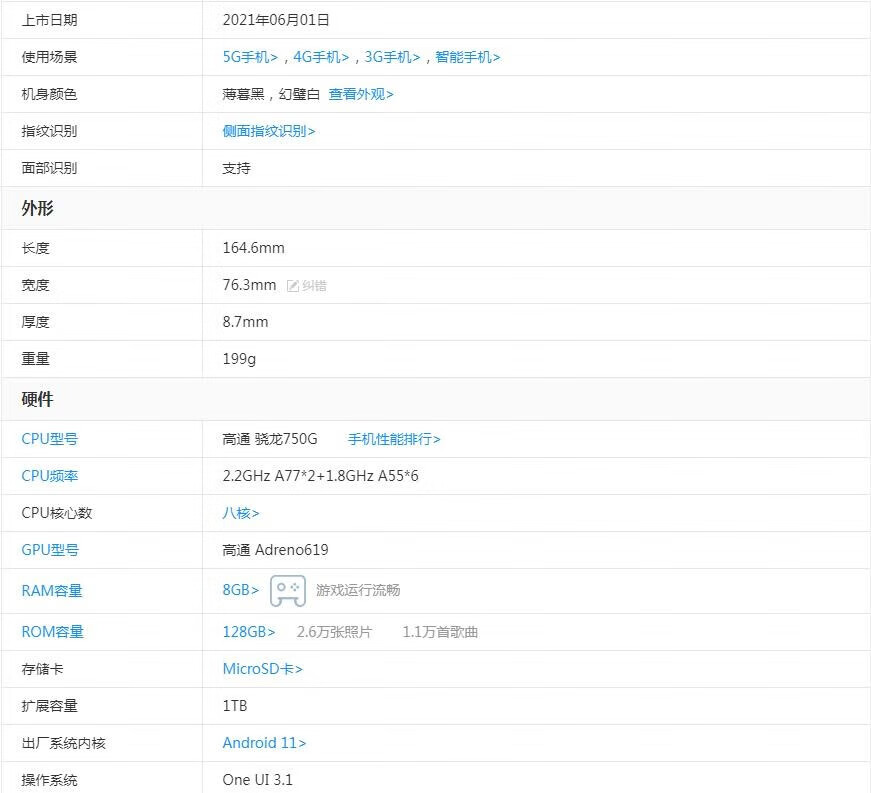Click the GPU型号 label link
This screenshot has height=793, width=871.
tap(49, 550)
